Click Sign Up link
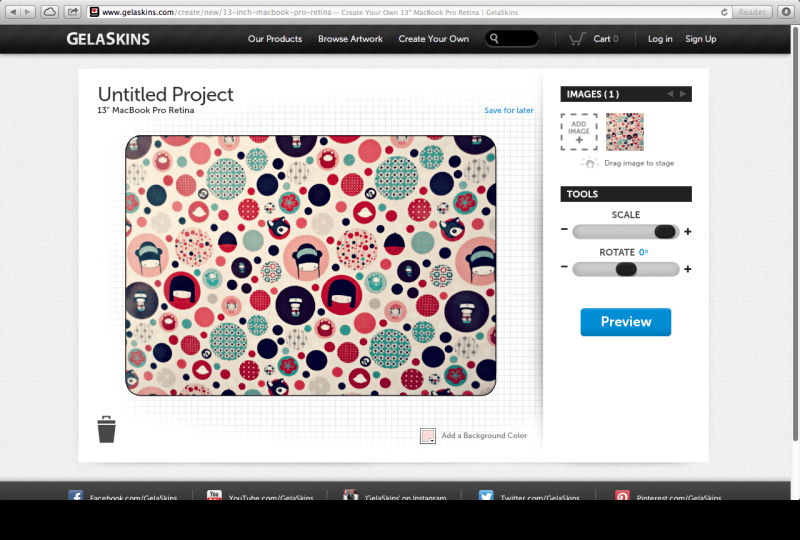The image size is (800, 540). (x=701, y=39)
